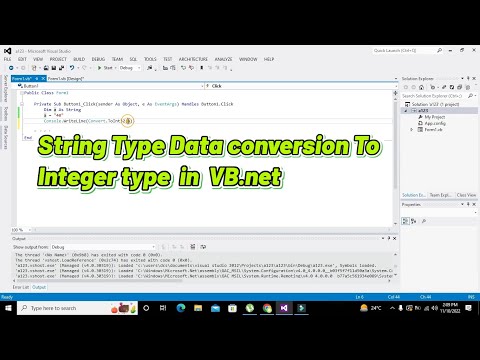
Task: Collapse the a123 project node
Action: [x=406, y=111]
